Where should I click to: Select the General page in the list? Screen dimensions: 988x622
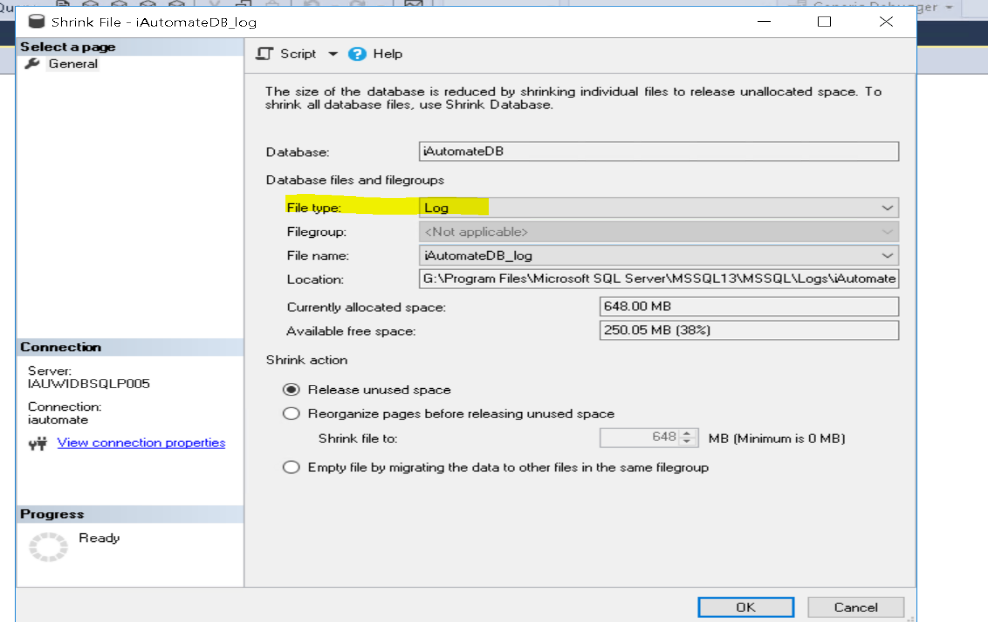(73, 64)
